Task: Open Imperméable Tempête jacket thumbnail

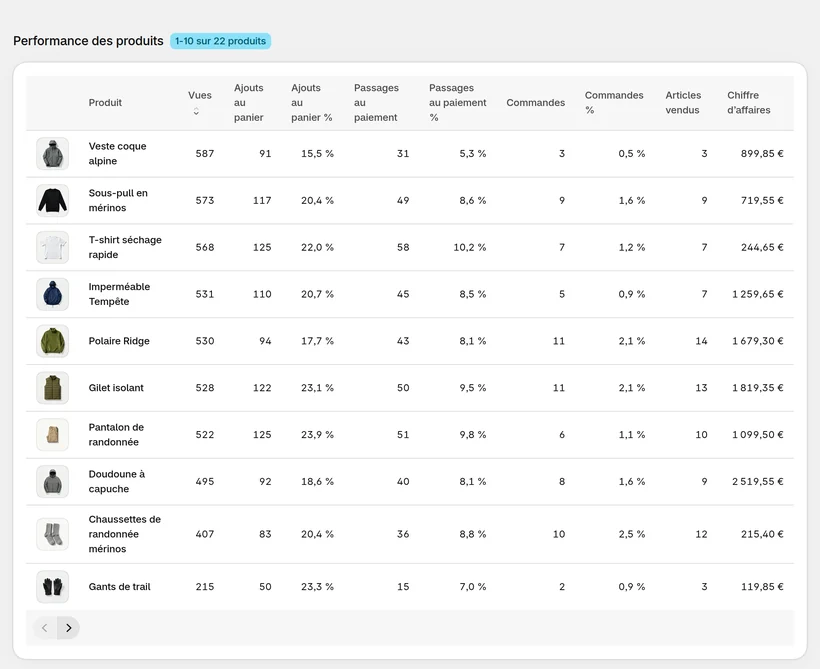Action: 52,294
